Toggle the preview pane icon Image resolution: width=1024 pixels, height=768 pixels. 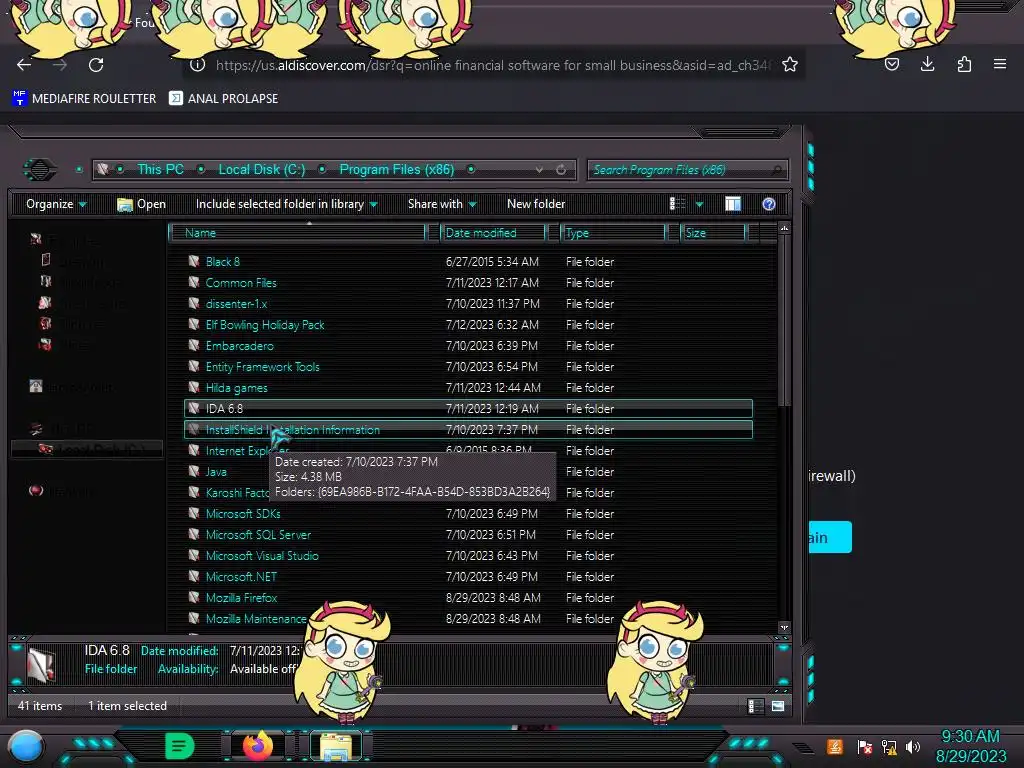(x=733, y=204)
